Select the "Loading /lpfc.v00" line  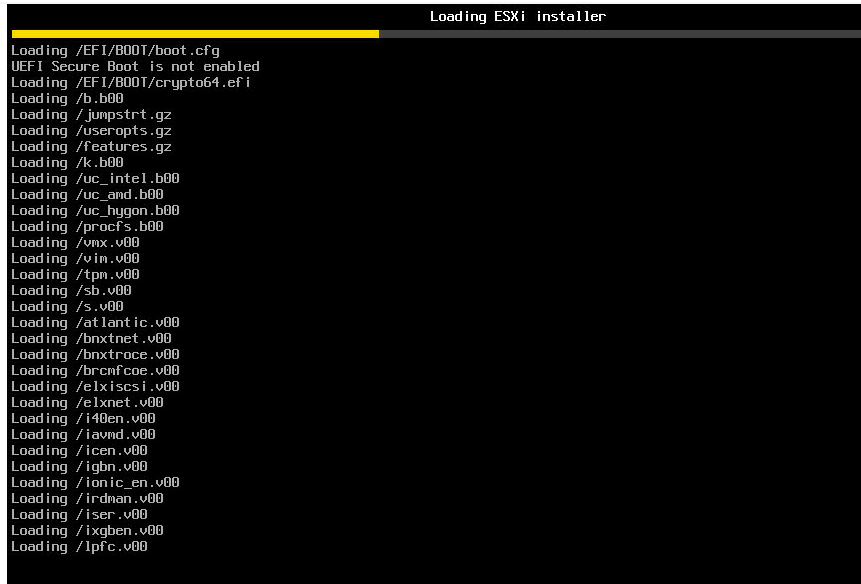point(79,546)
